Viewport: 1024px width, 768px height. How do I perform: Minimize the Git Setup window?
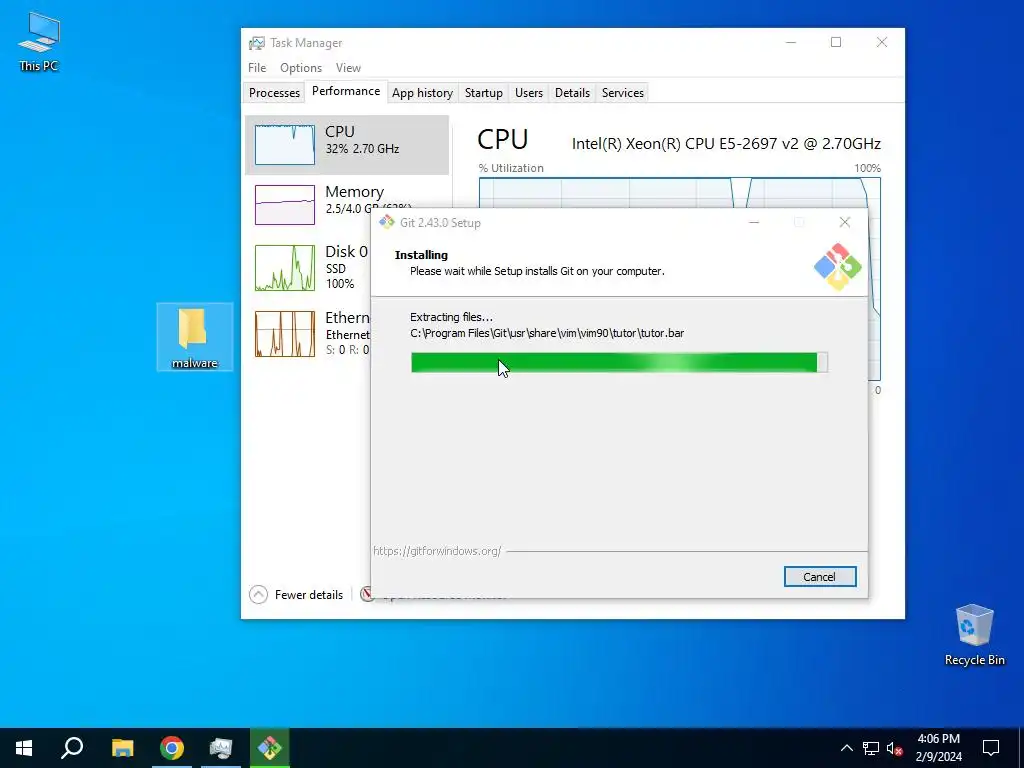click(754, 223)
